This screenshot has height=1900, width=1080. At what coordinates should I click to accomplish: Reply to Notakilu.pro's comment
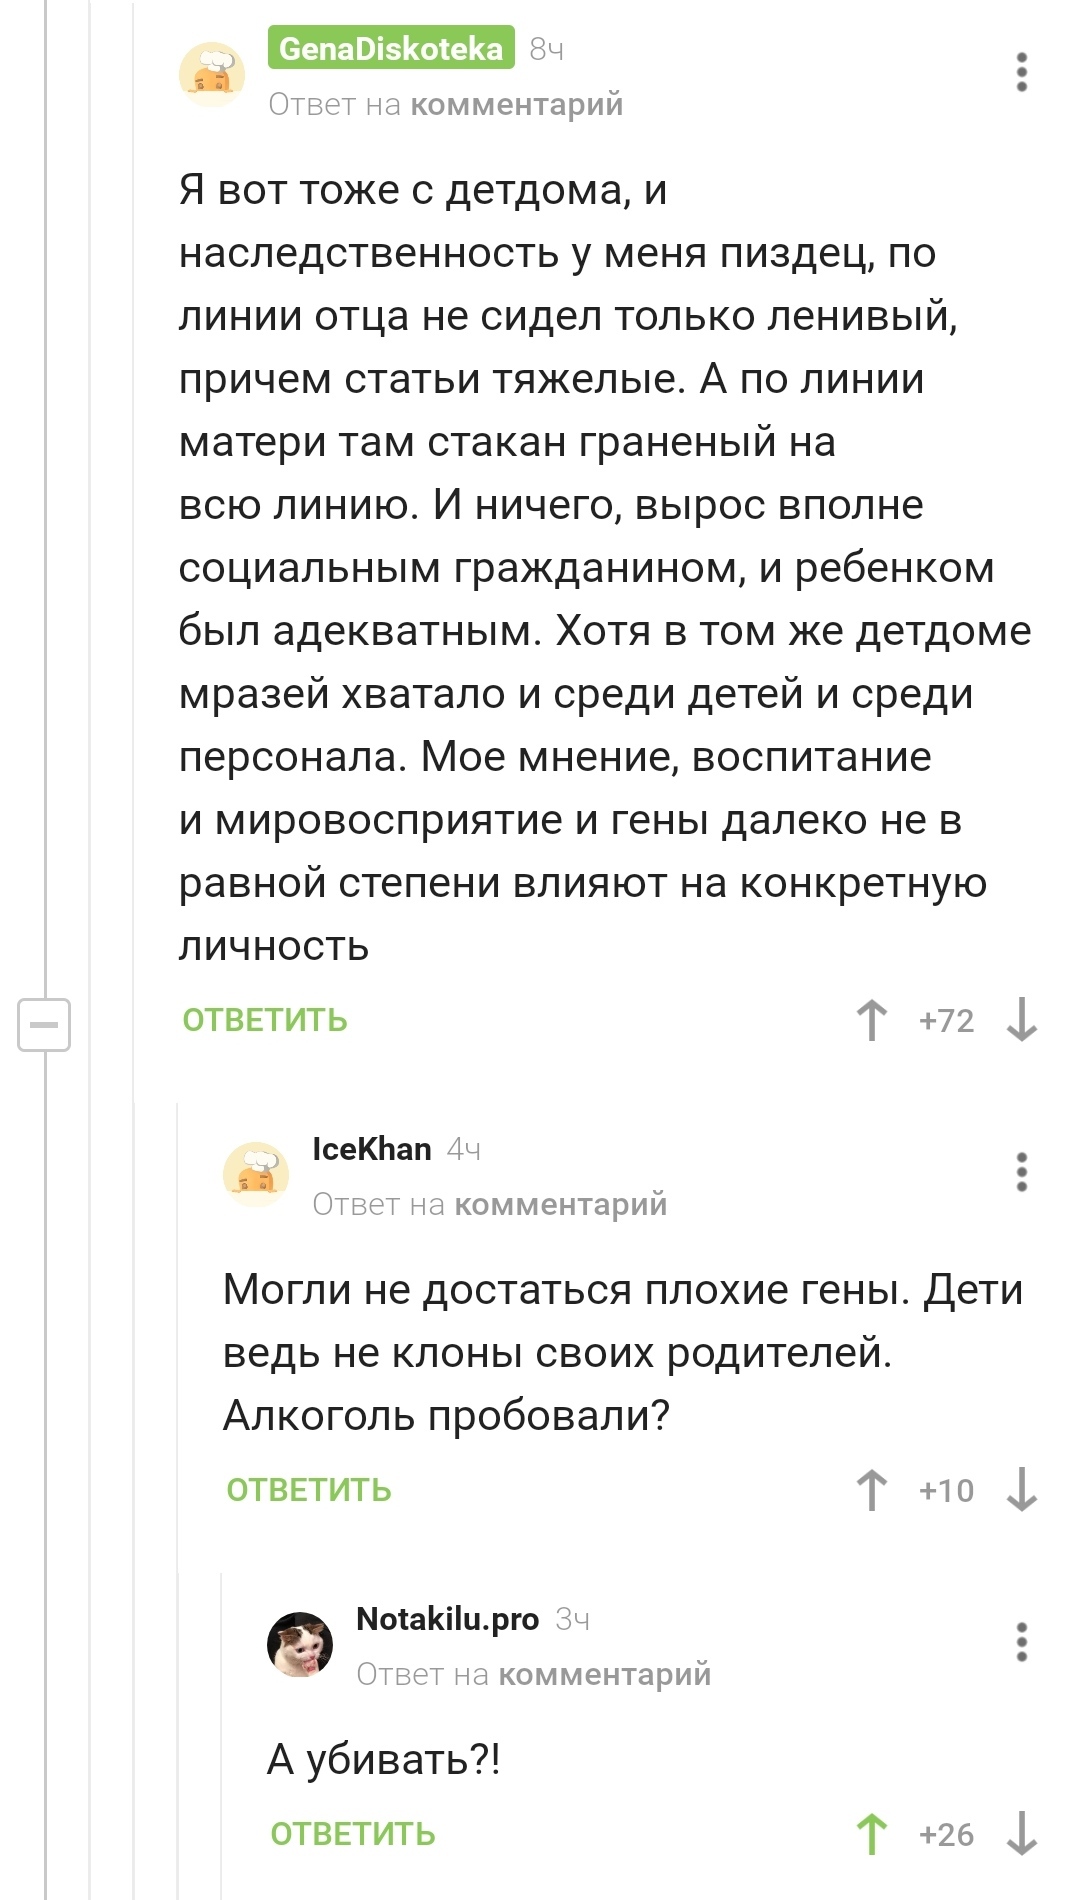353,1834
